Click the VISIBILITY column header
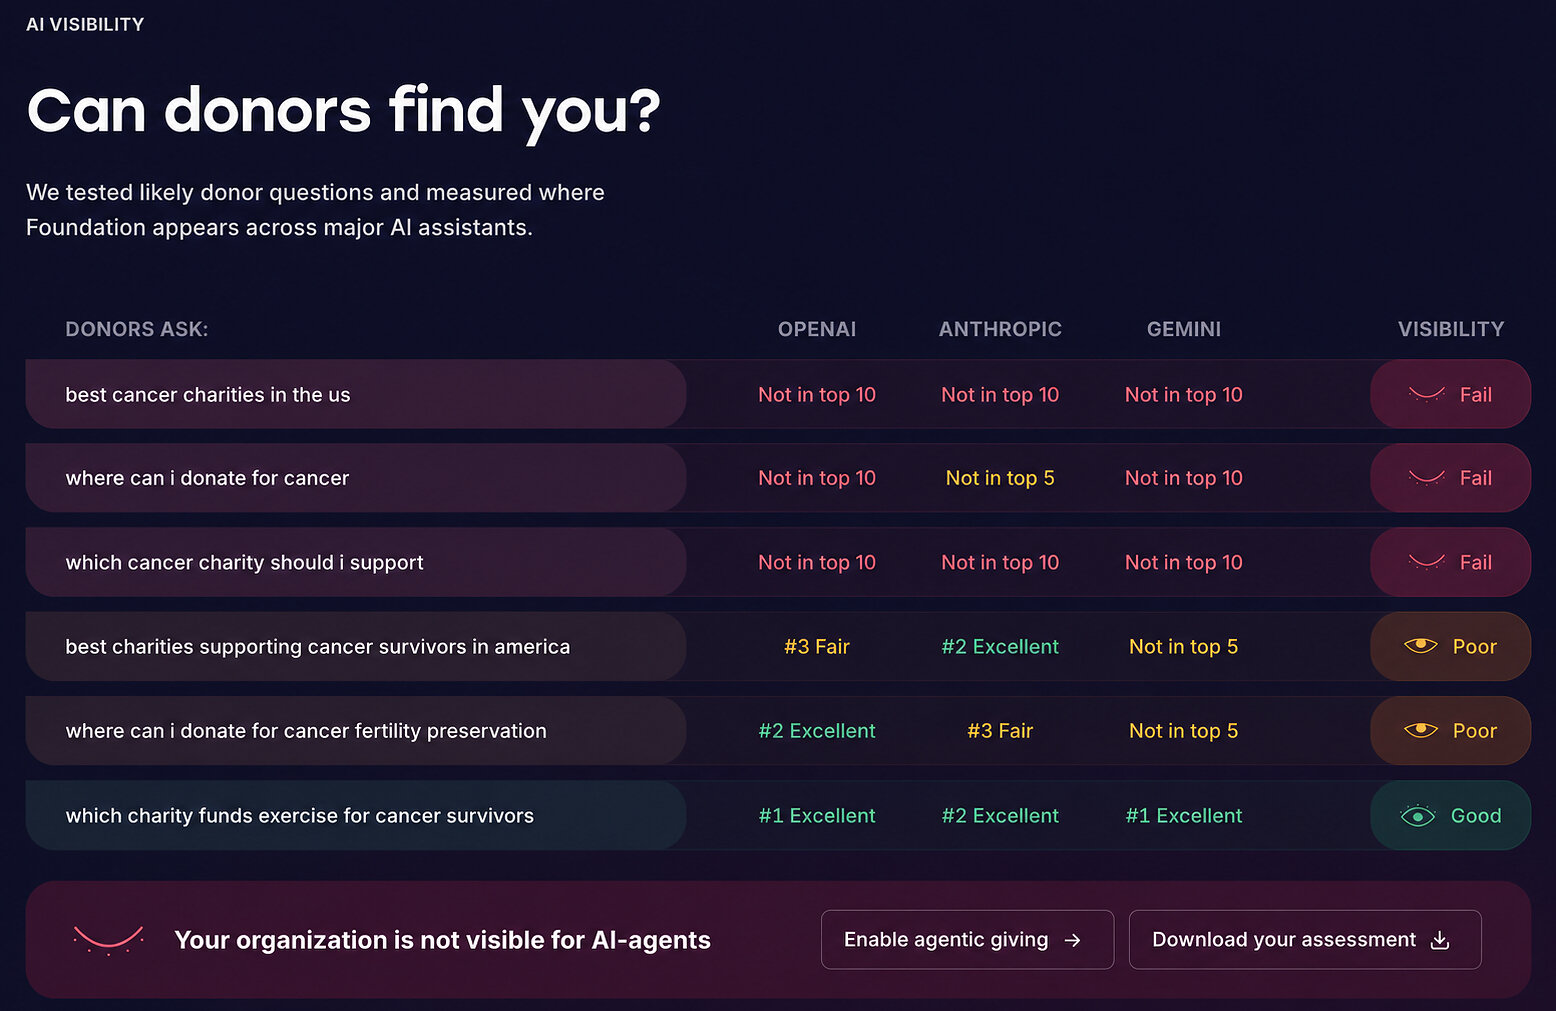The height and width of the screenshot is (1011, 1556). [x=1451, y=329]
